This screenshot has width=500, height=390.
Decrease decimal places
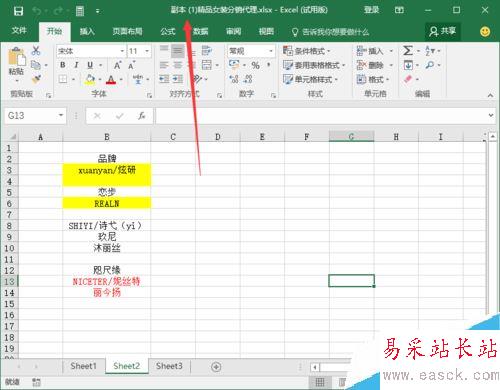click(x=248, y=79)
